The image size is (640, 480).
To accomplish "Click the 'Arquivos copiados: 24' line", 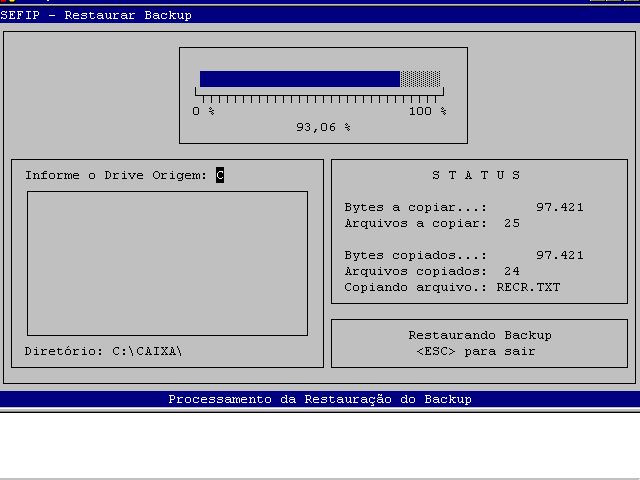I will point(432,271).
